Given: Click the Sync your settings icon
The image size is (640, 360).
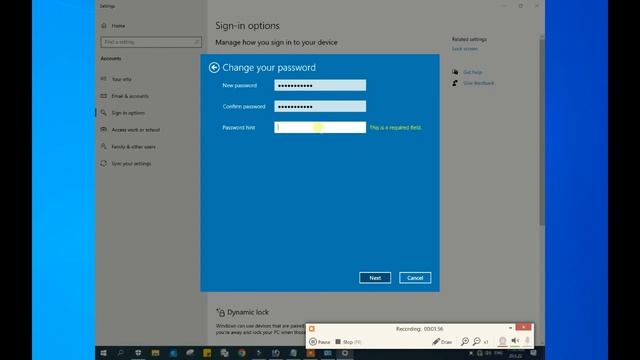Looking at the screenshot, I should [104, 163].
